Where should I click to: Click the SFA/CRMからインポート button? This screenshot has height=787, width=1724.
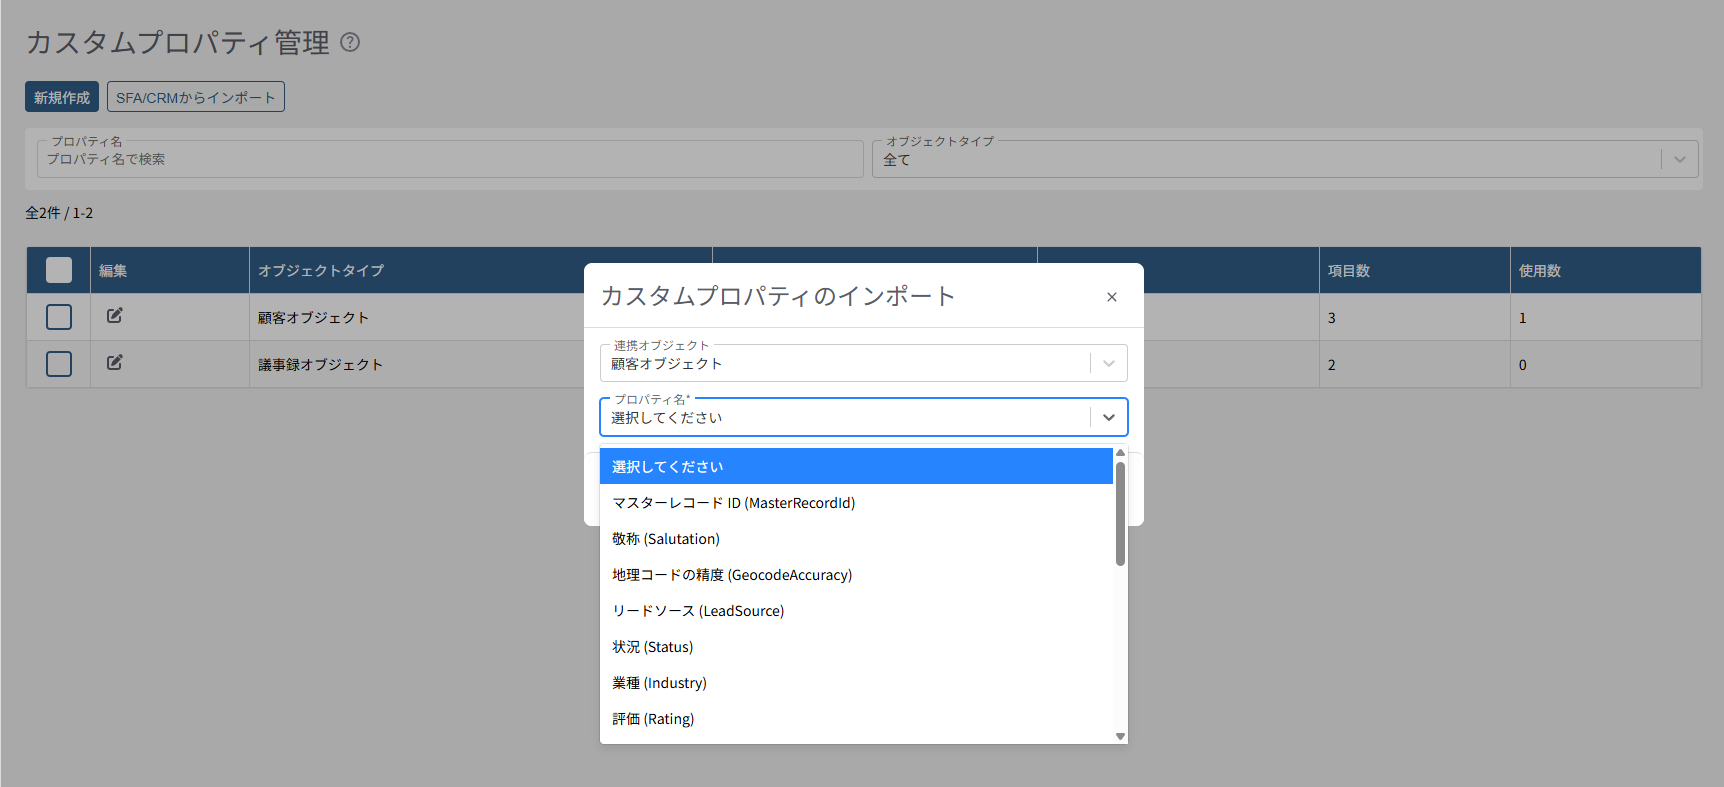click(196, 97)
